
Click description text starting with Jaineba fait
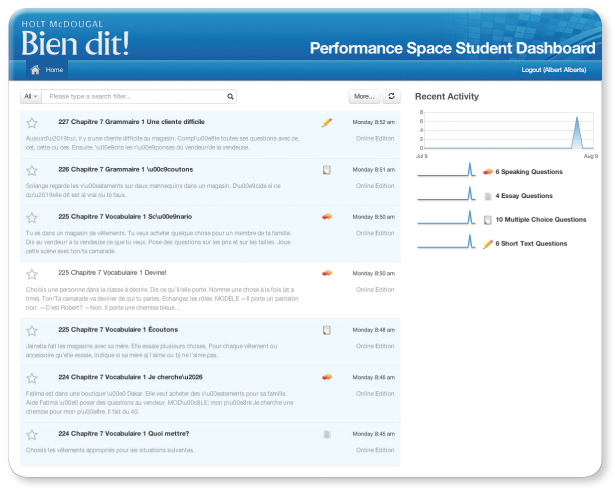click(151, 350)
